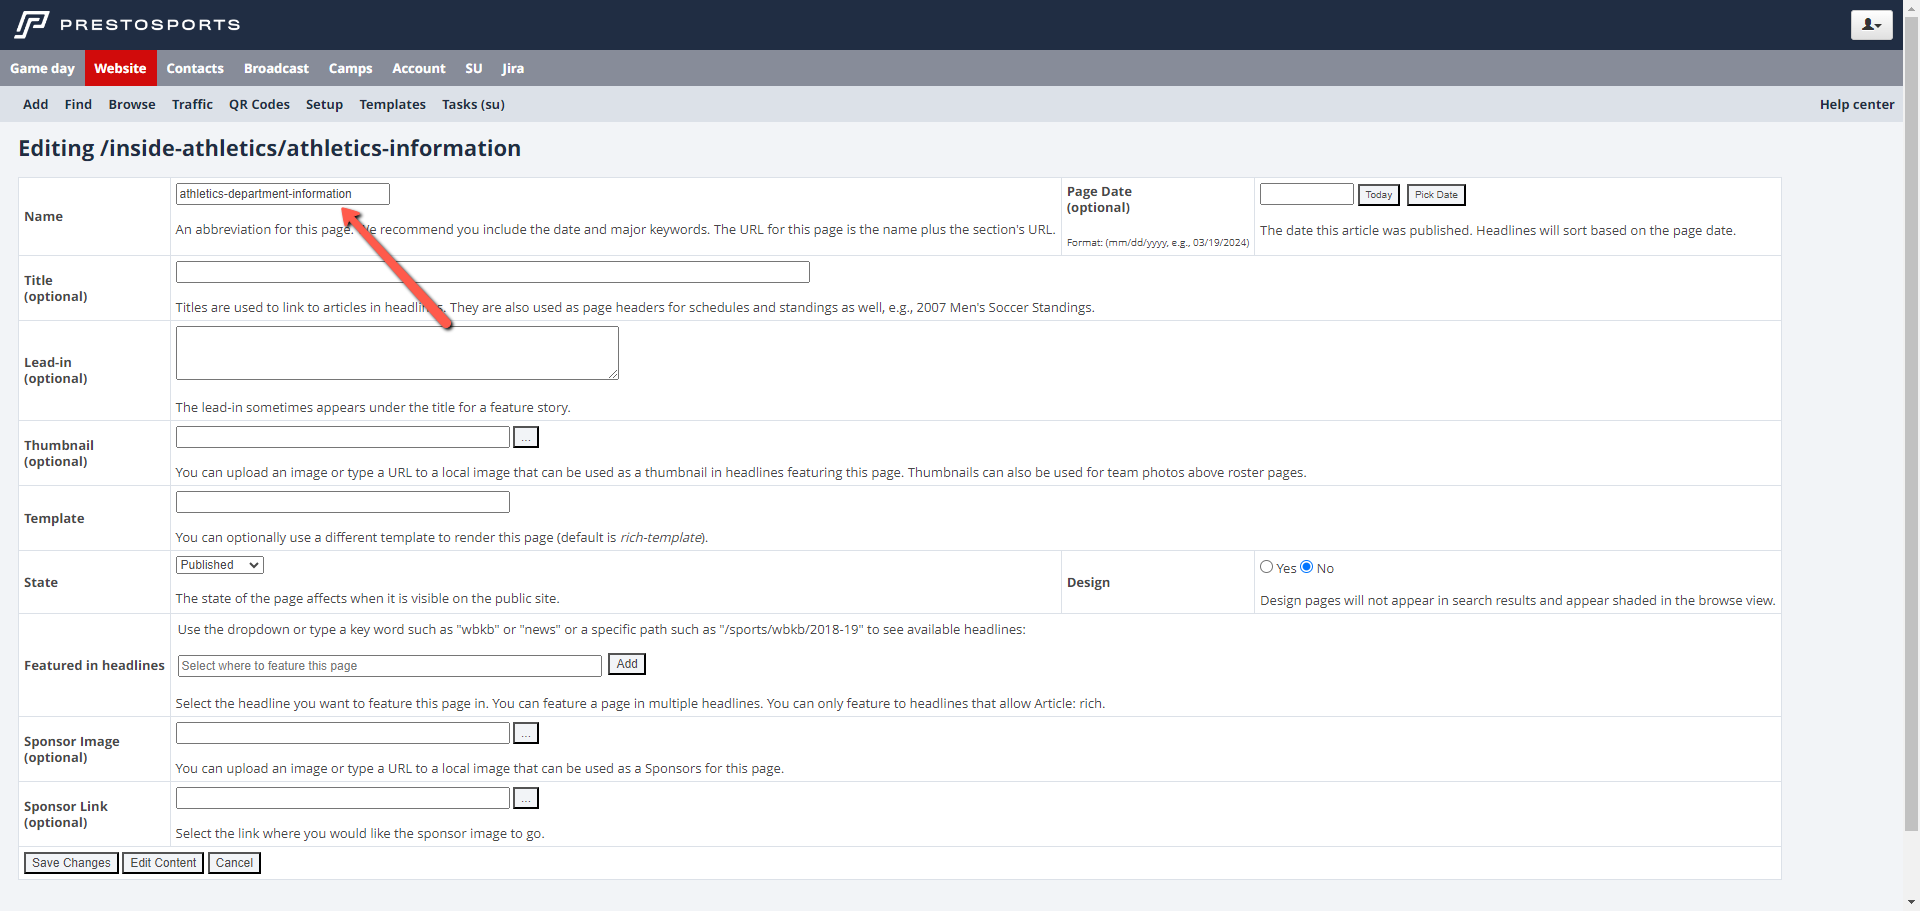Click the Edit Content button
Screen dimensions: 1920x911
tap(163, 863)
